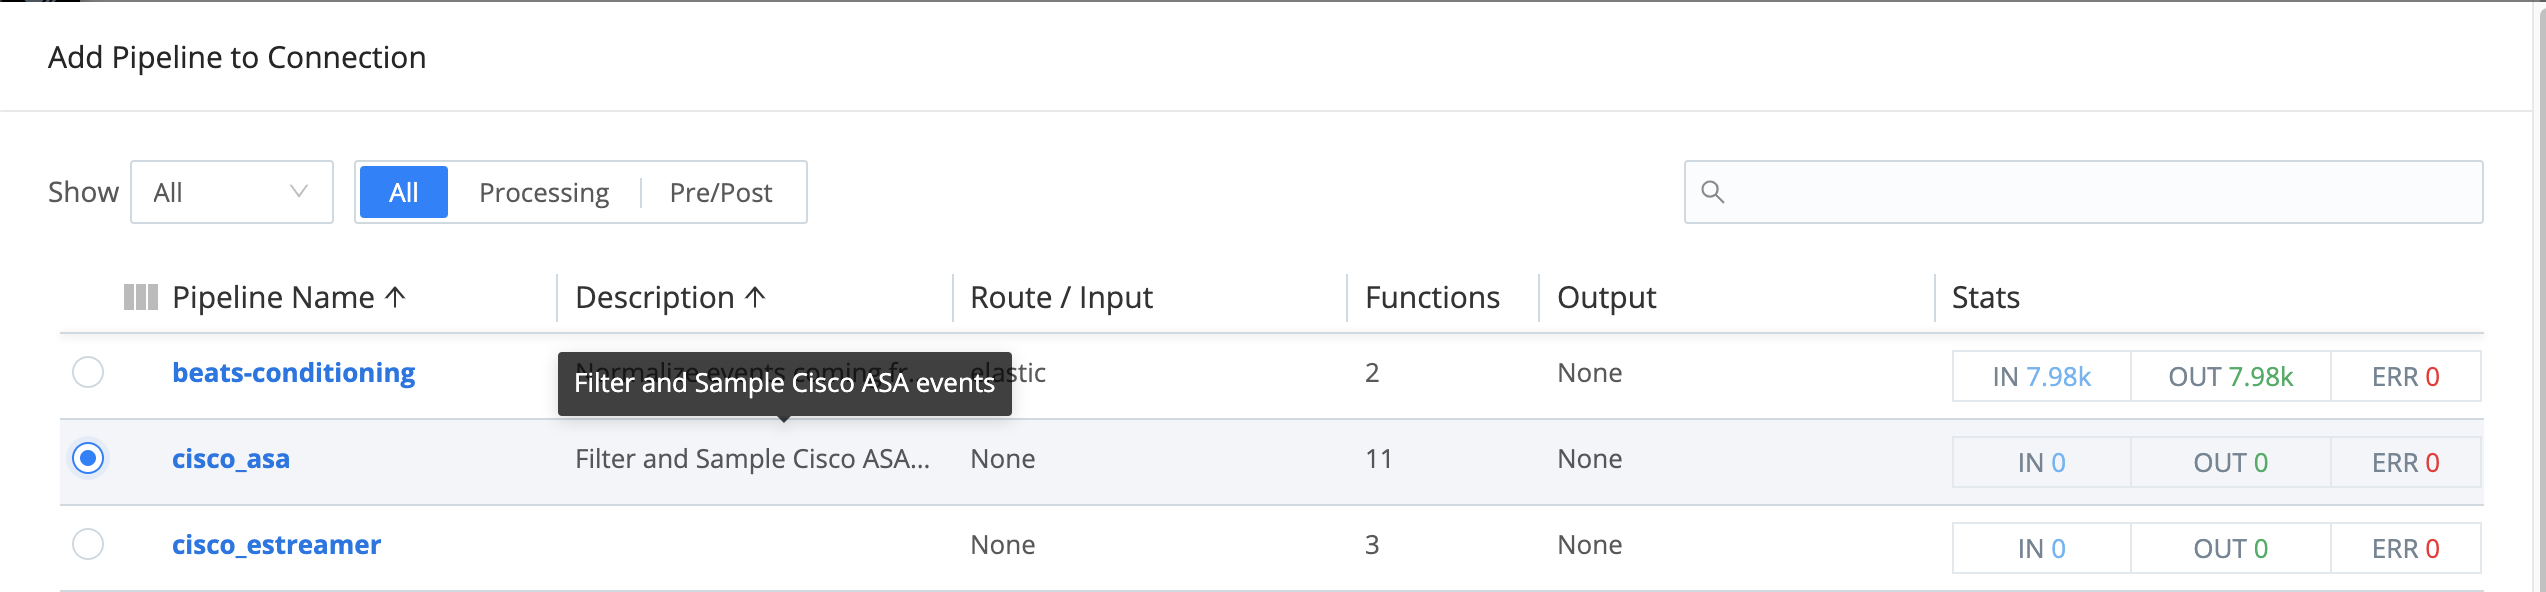2546x592 pixels.
Task: Switch to the Processing tab
Action: tap(545, 192)
